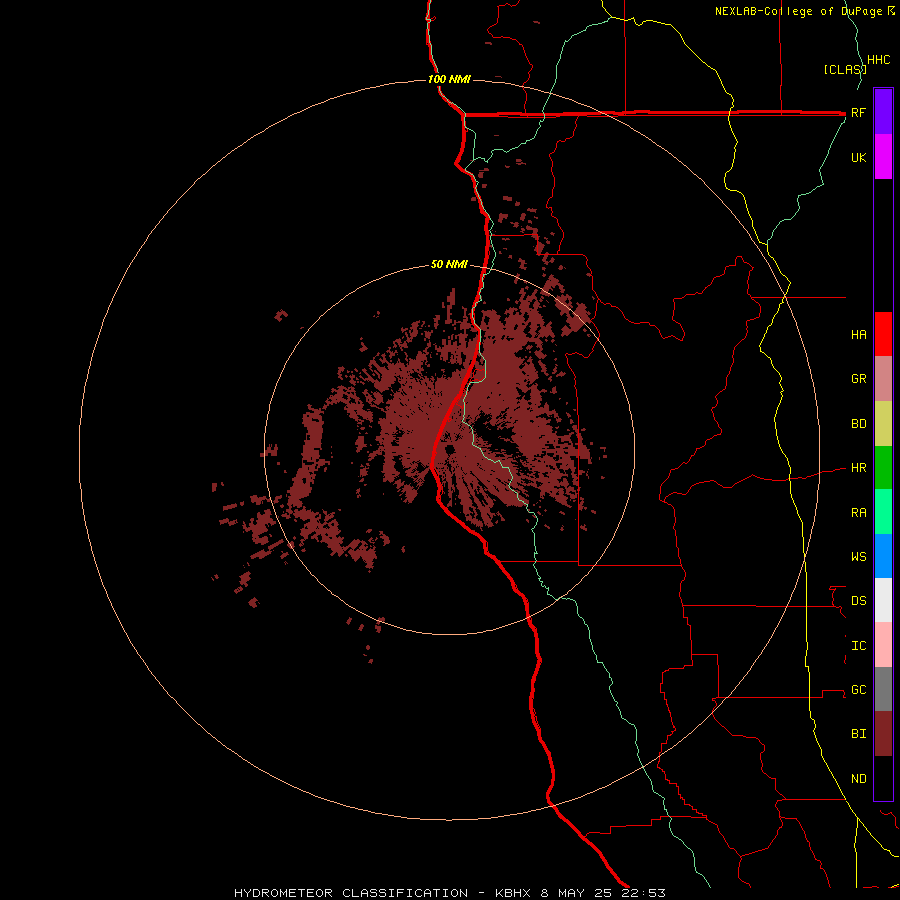
Task: Select the yellow BD legend swatch
Action: (x=883, y=424)
